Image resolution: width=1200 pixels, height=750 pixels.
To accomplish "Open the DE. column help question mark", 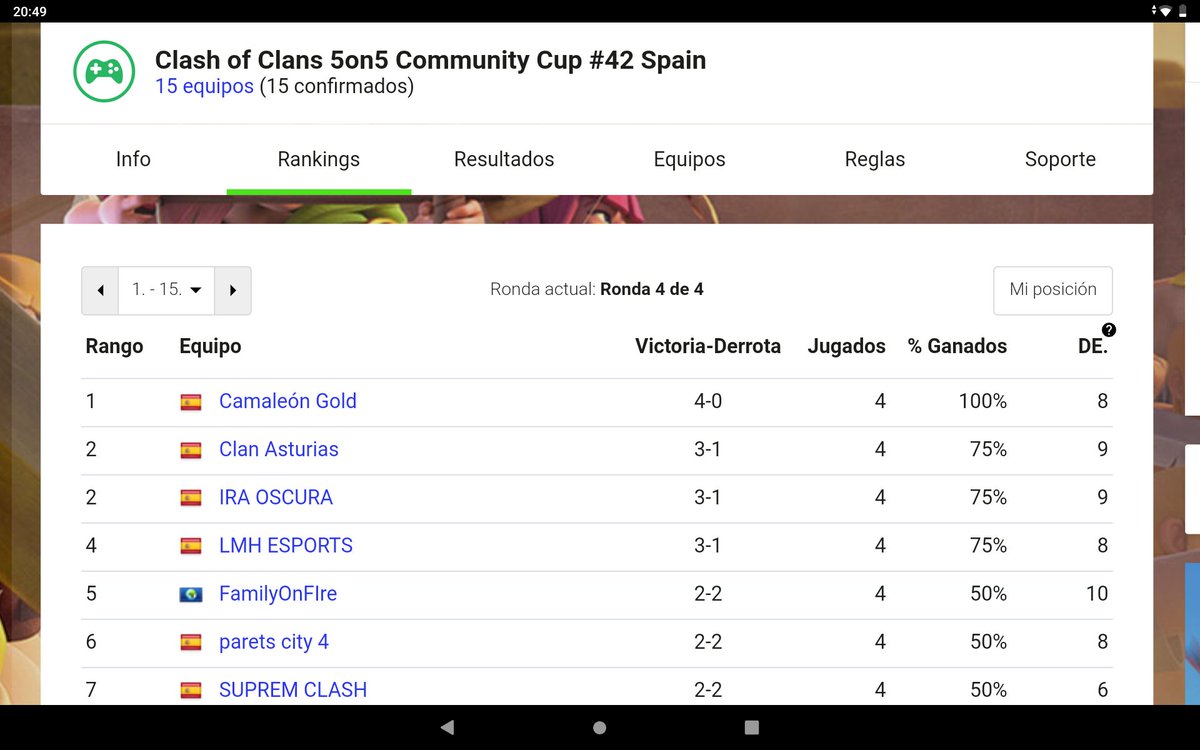I will pyautogui.click(x=1109, y=329).
